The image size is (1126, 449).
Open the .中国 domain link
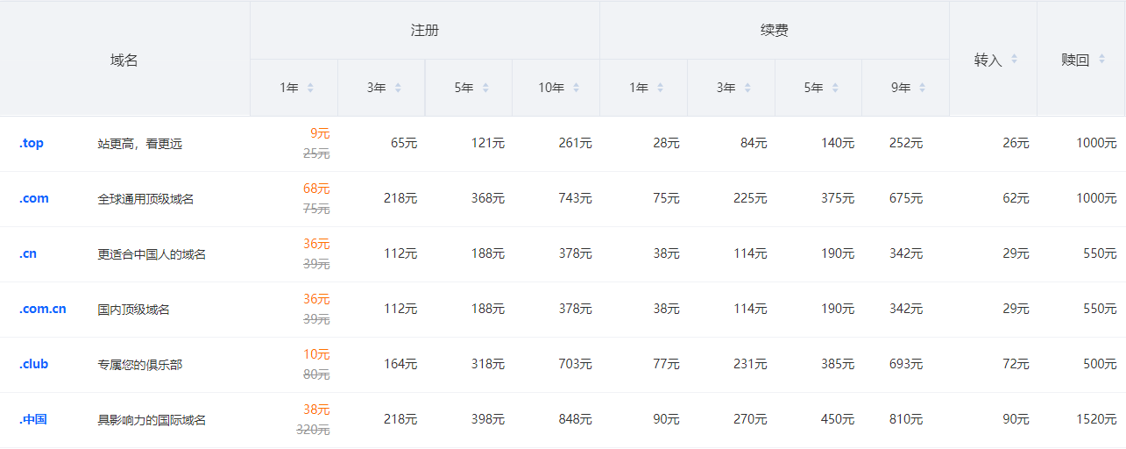33,420
